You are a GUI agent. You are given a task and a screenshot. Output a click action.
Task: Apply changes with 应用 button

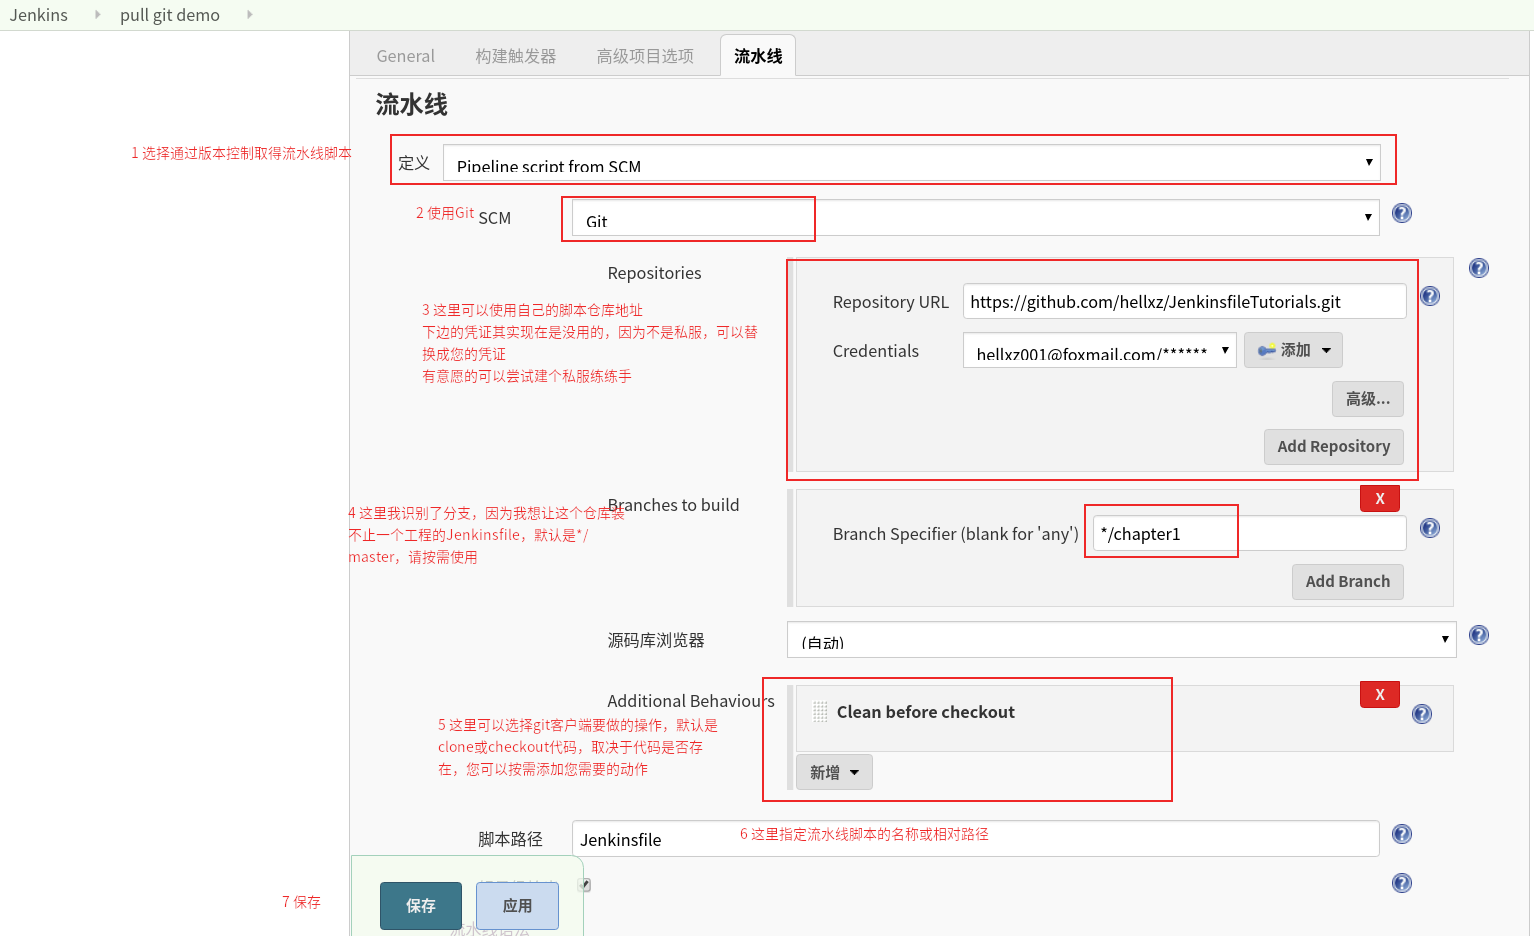[517, 906]
